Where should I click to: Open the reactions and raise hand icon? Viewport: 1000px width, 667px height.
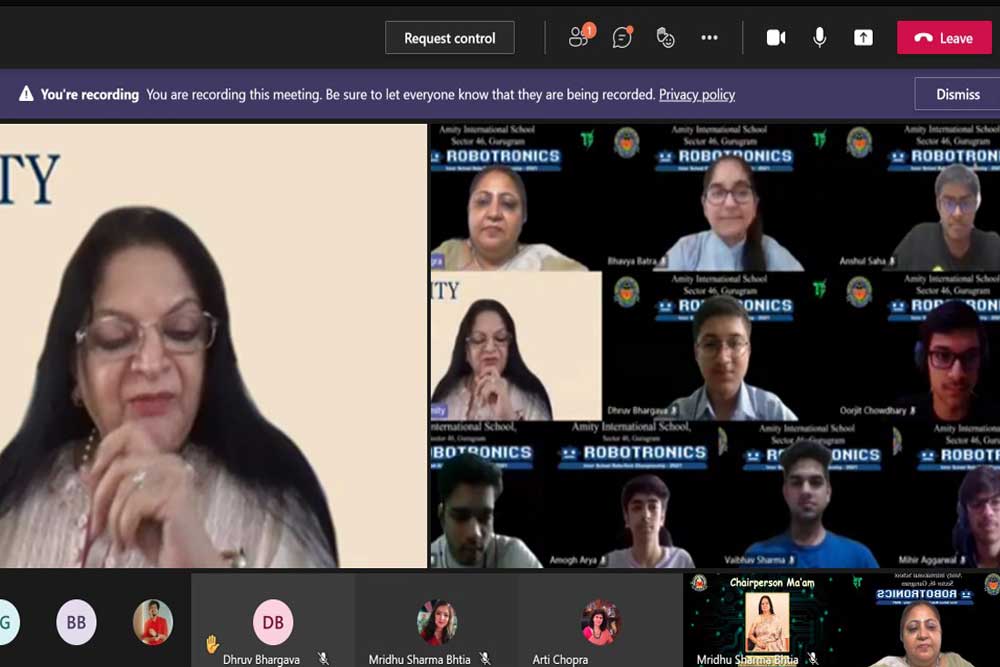coord(665,38)
